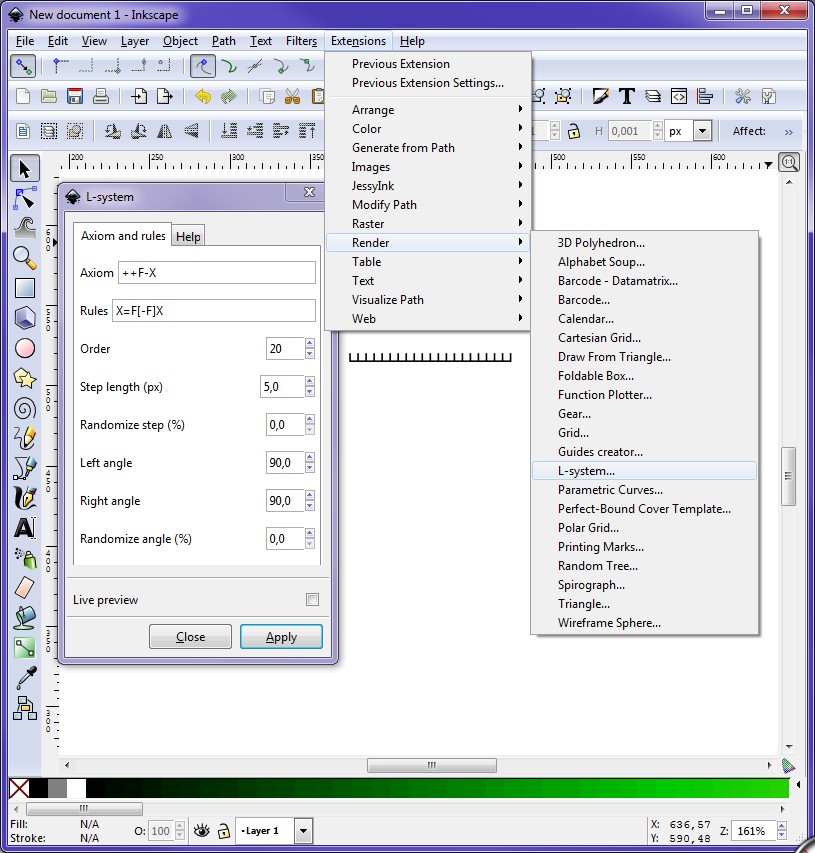Click Apply in the L-system dialog
The image size is (815, 853).
click(281, 636)
